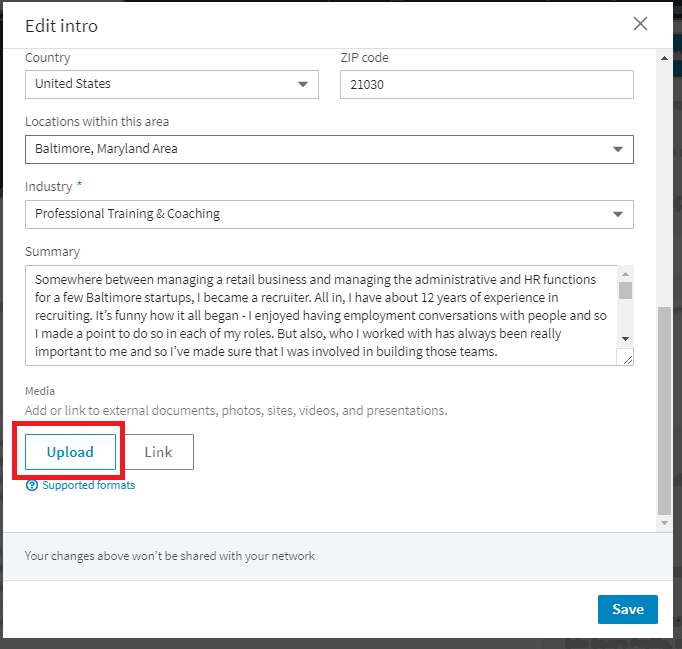The width and height of the screenshot is (682, 649).
Task: Close the Edit intro dialog
Action: [640, 24]
